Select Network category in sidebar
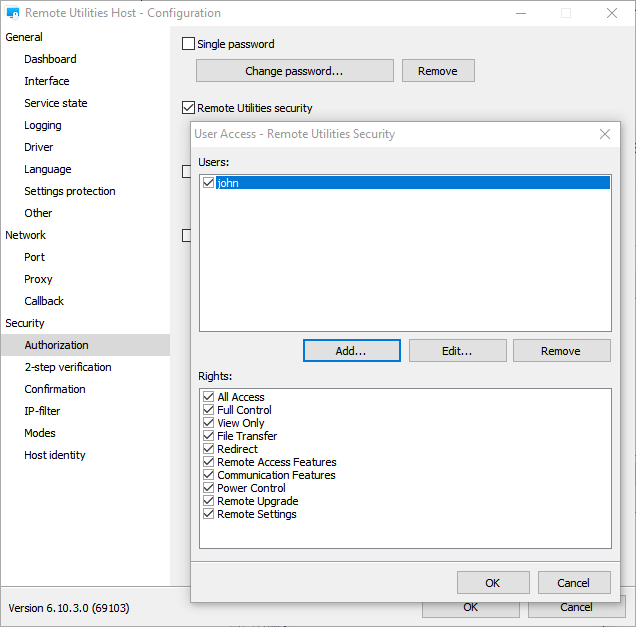636x627 pixels. (25, 235)
